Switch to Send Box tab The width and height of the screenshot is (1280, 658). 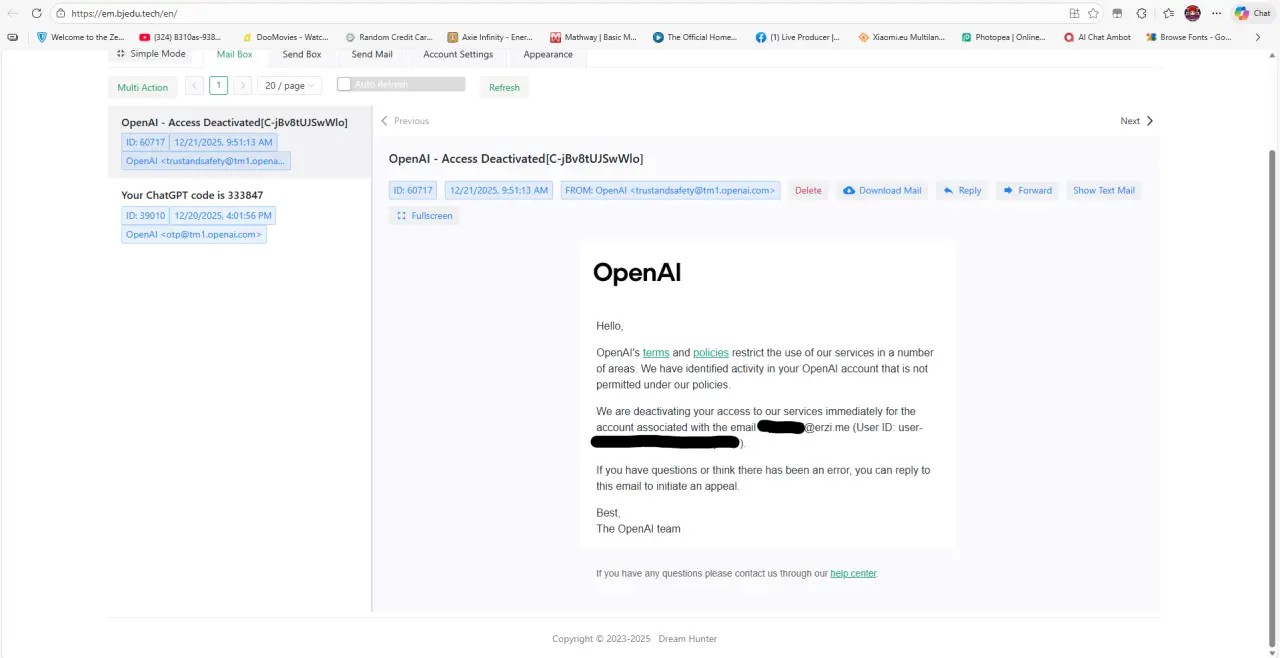302,54
